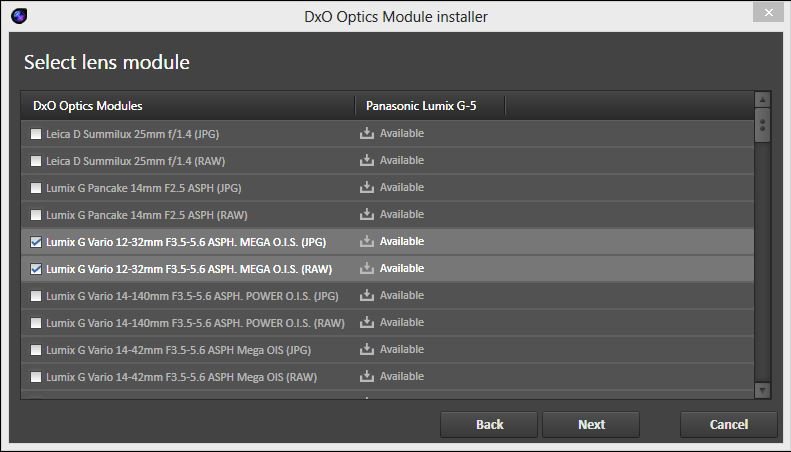791x452 pixels.
Task: Tick Lumix G Vario 14-140mm POWER O.I.S. (RAW) checkbox
Action: [37, 323]
